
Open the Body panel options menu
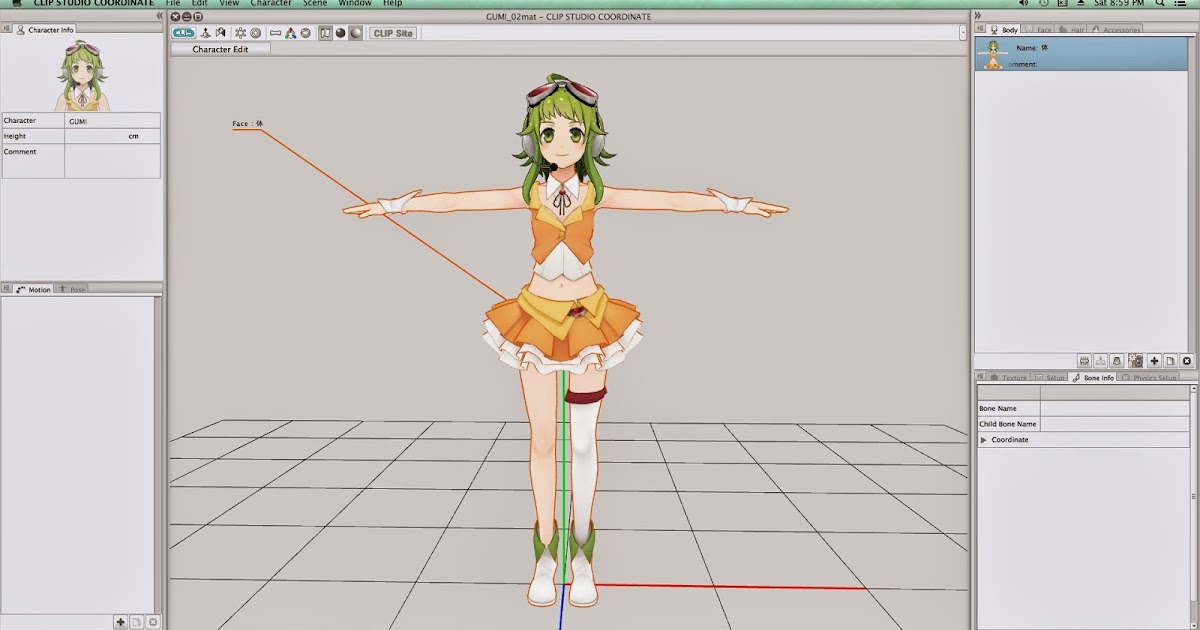coord(980,29)
